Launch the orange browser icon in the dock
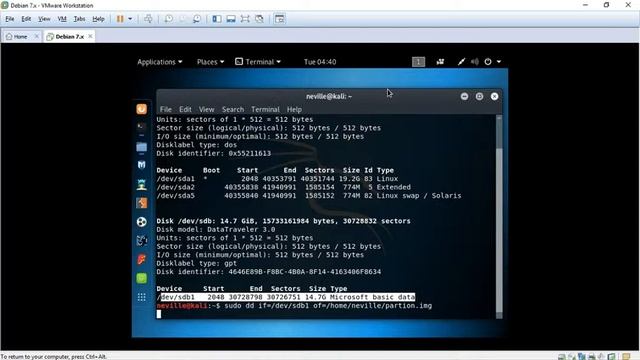 (142, 109)
